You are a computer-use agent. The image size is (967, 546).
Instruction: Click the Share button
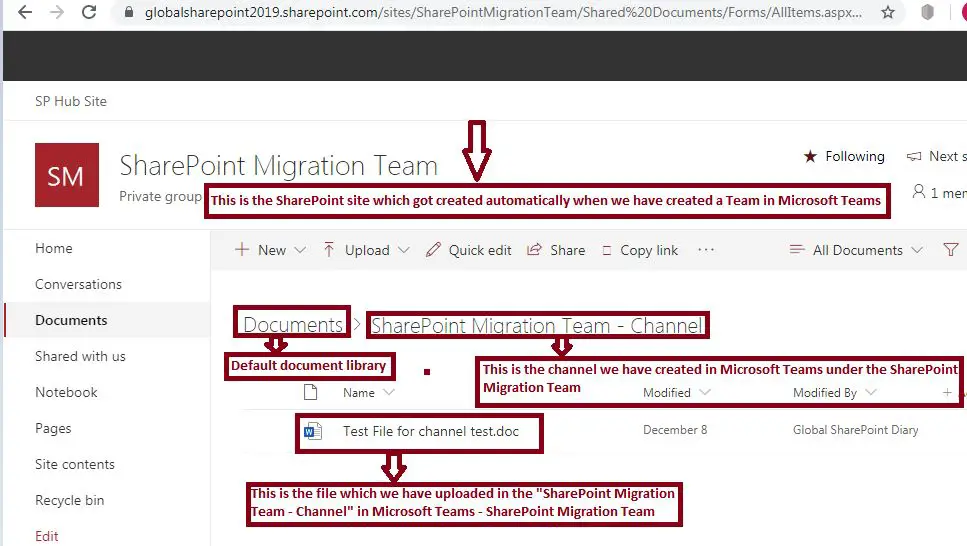(x=556, y=250)
